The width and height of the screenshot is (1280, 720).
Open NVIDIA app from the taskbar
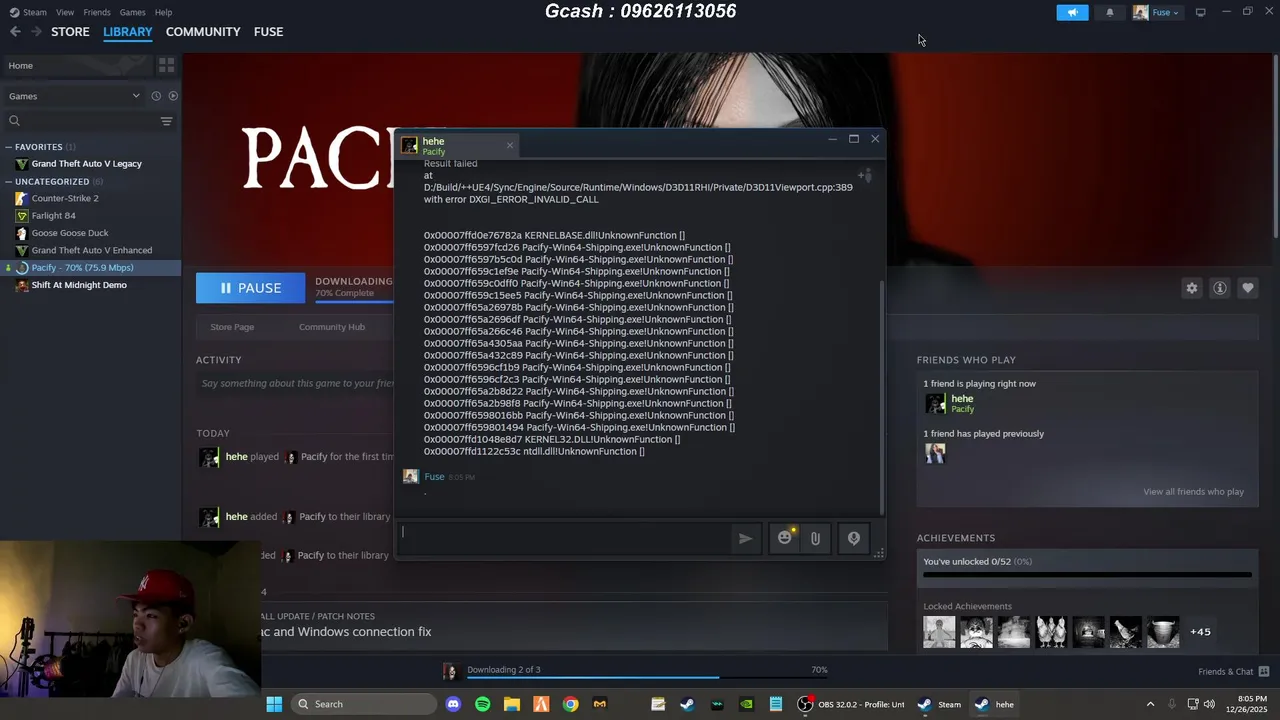pyautogui.click(x=746, y=704)
